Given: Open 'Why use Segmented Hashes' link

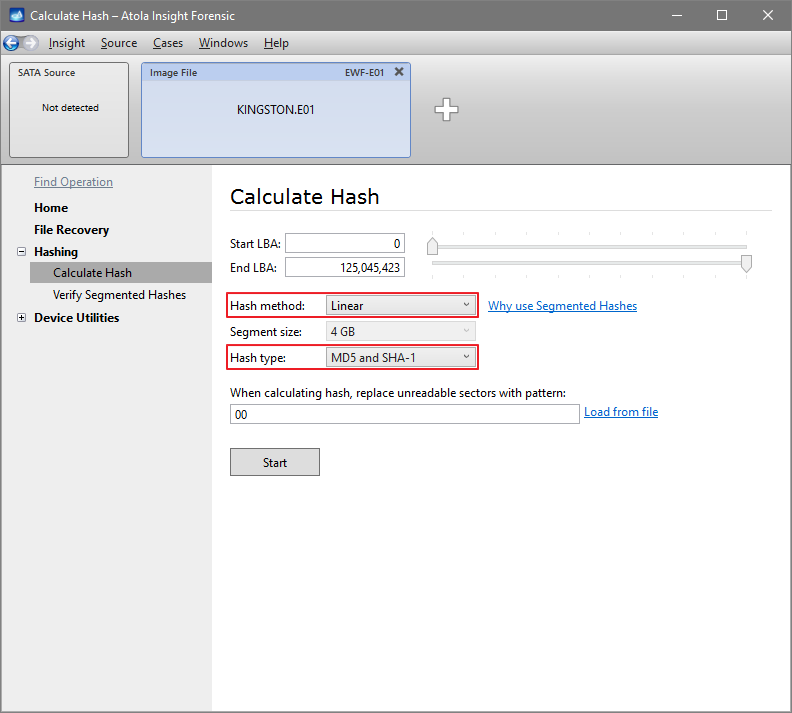Looking at the screenshot, I should pos(562,306).
